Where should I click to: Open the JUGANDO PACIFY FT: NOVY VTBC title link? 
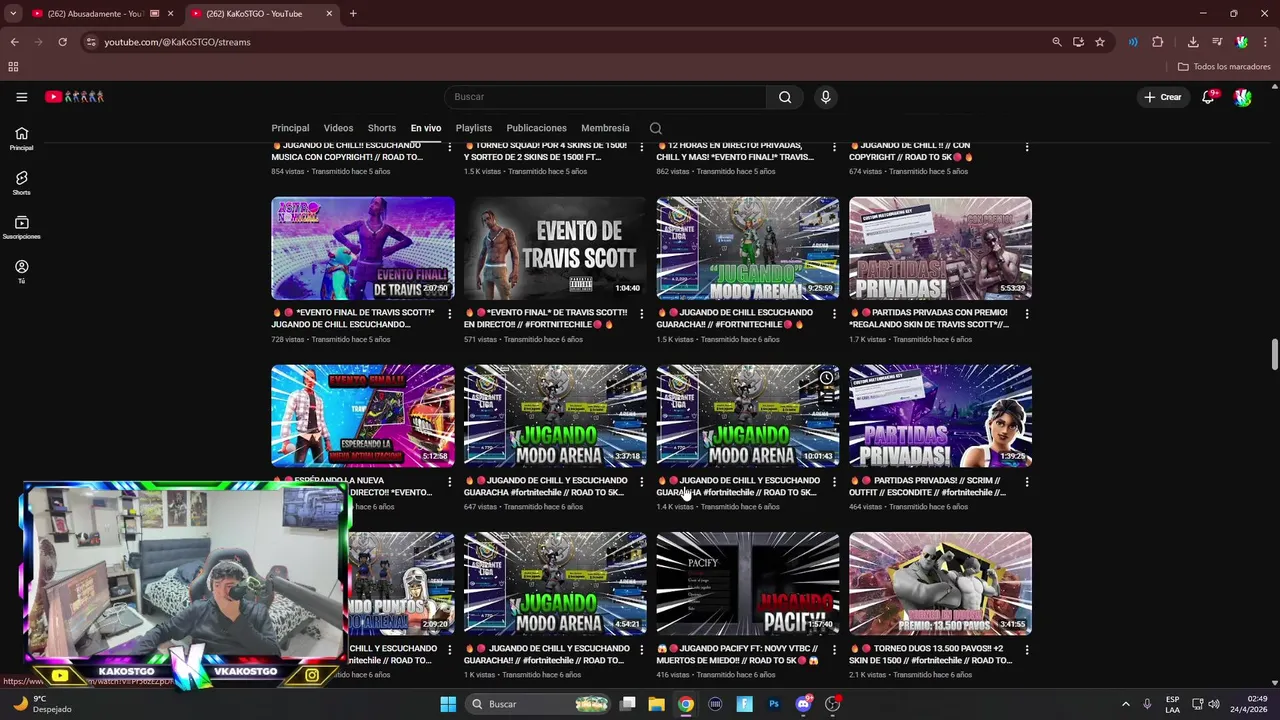(x=738, y=654)
